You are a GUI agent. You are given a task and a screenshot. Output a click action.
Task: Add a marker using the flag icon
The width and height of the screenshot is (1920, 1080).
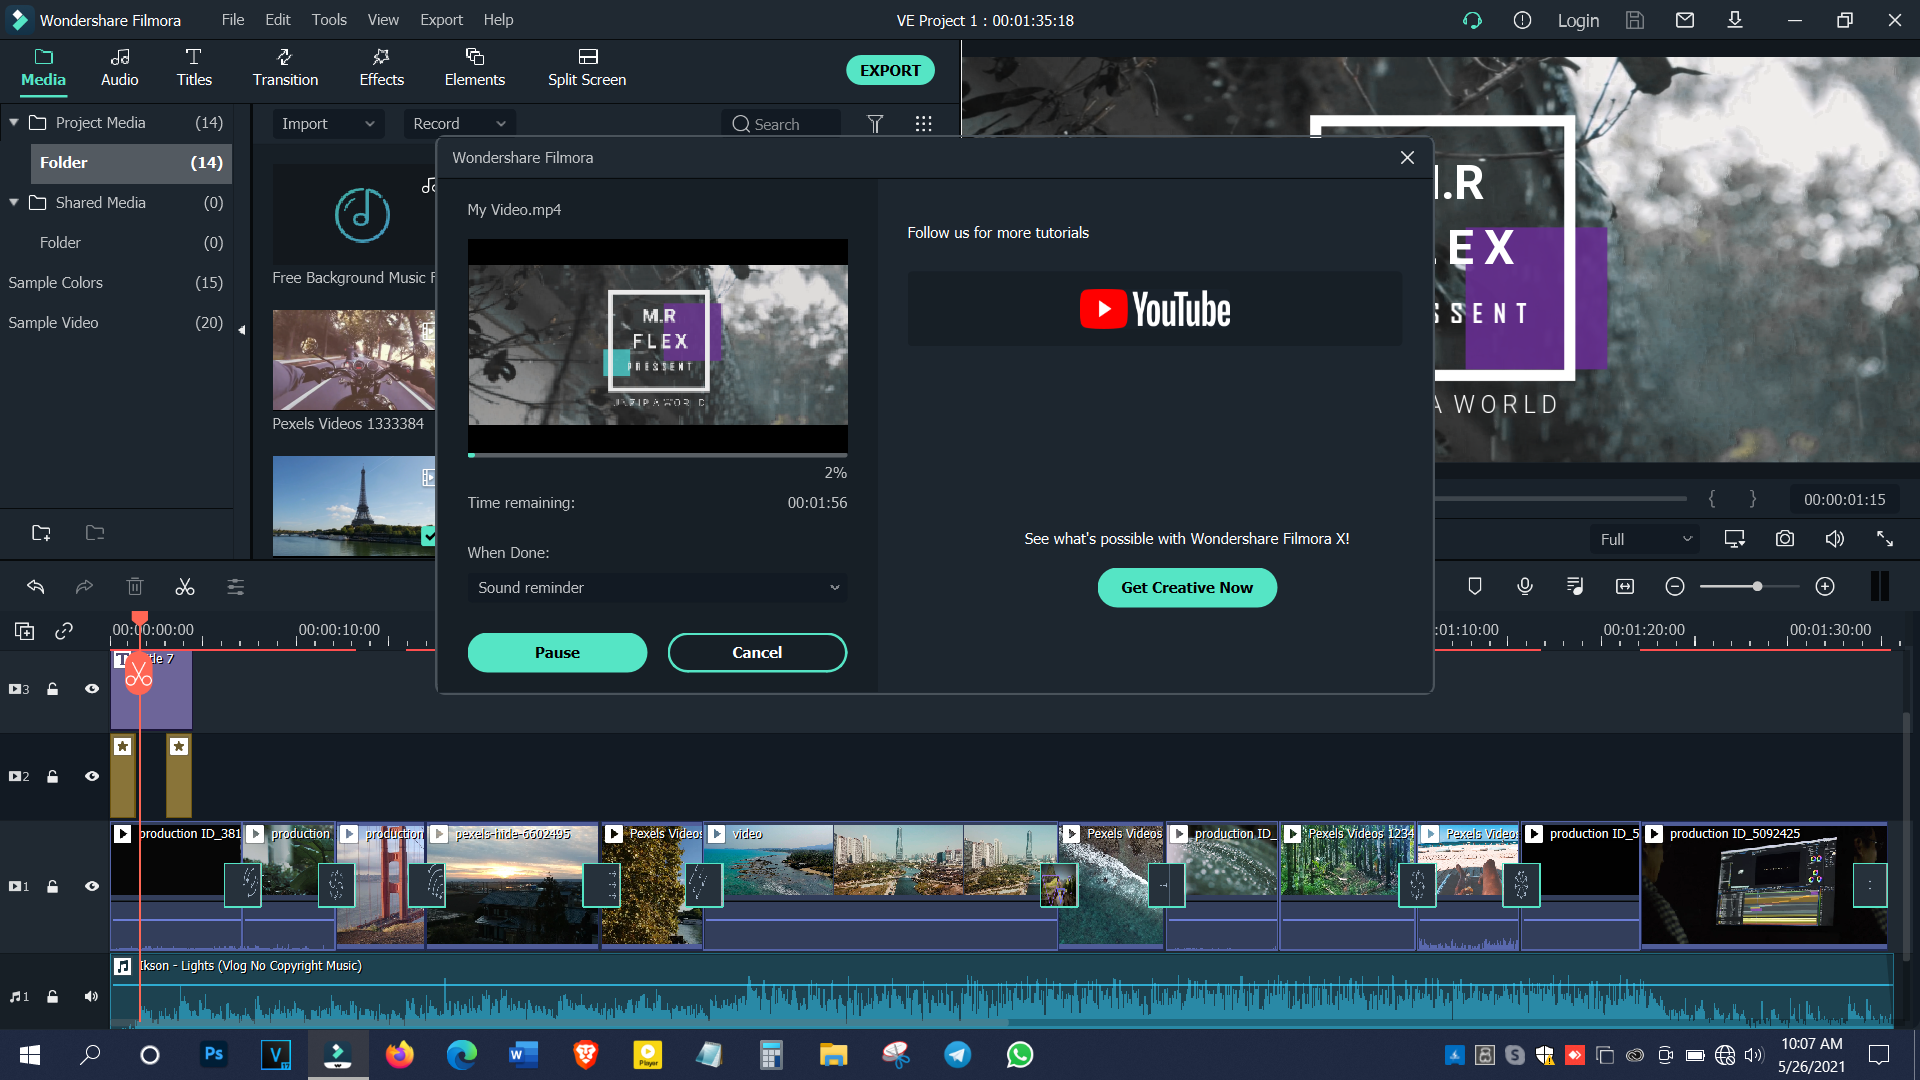(x=1475, y=586)
